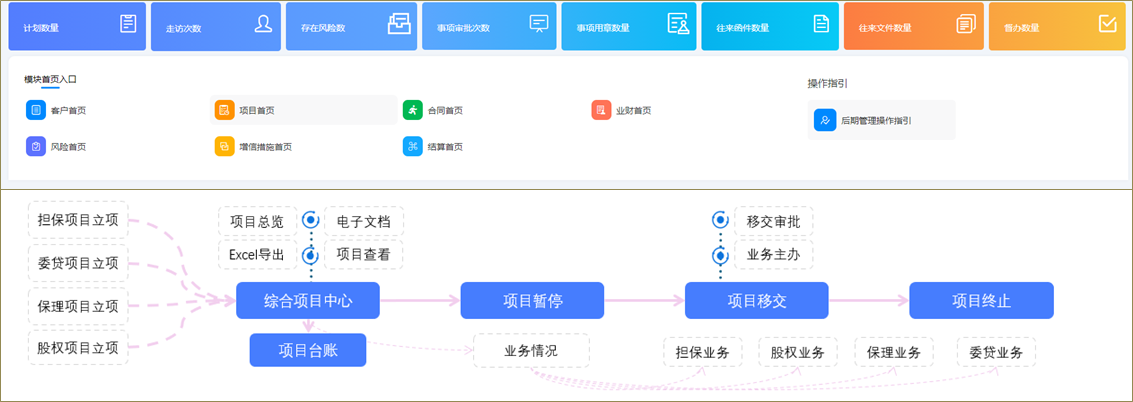Click the inbox tray icon on 存在风险数 card
Screen dimensions: 1133x402
click(398, 24)
